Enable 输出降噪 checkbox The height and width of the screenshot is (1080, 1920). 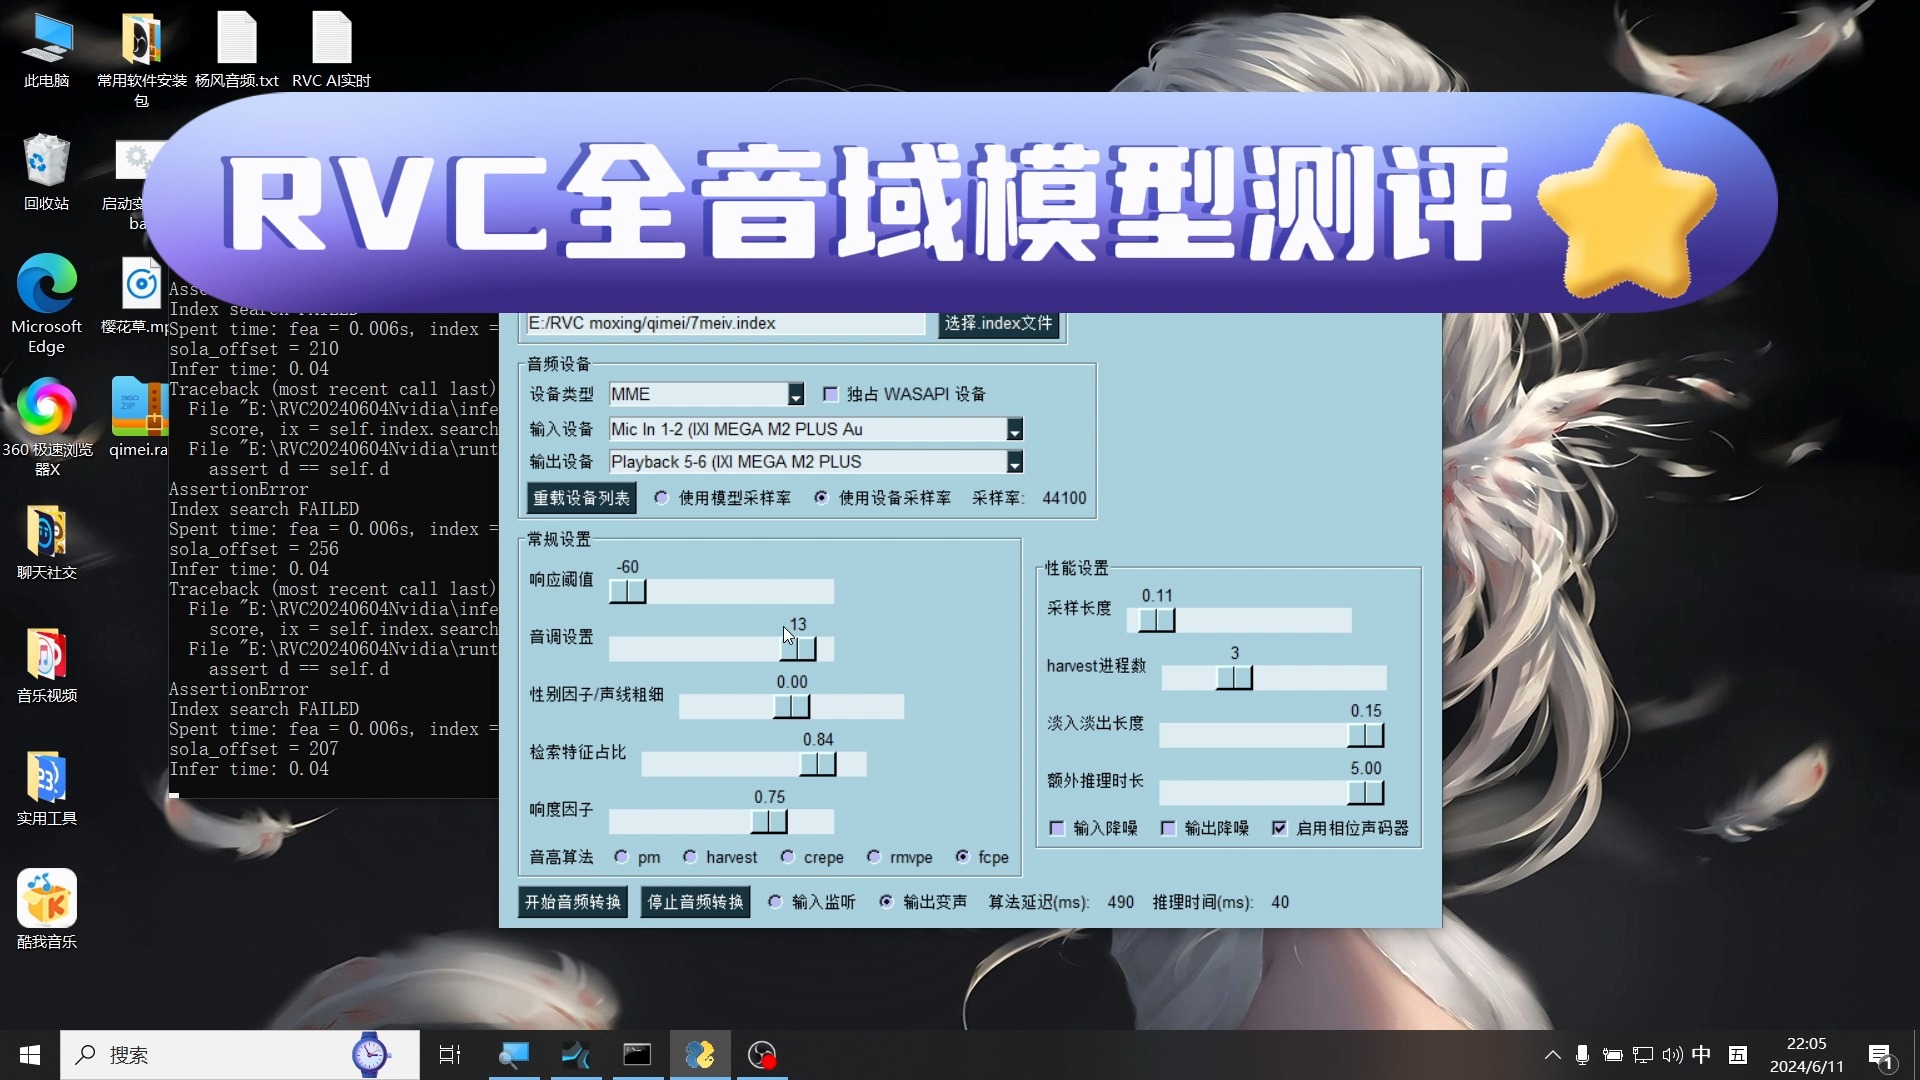(1168, 828)
